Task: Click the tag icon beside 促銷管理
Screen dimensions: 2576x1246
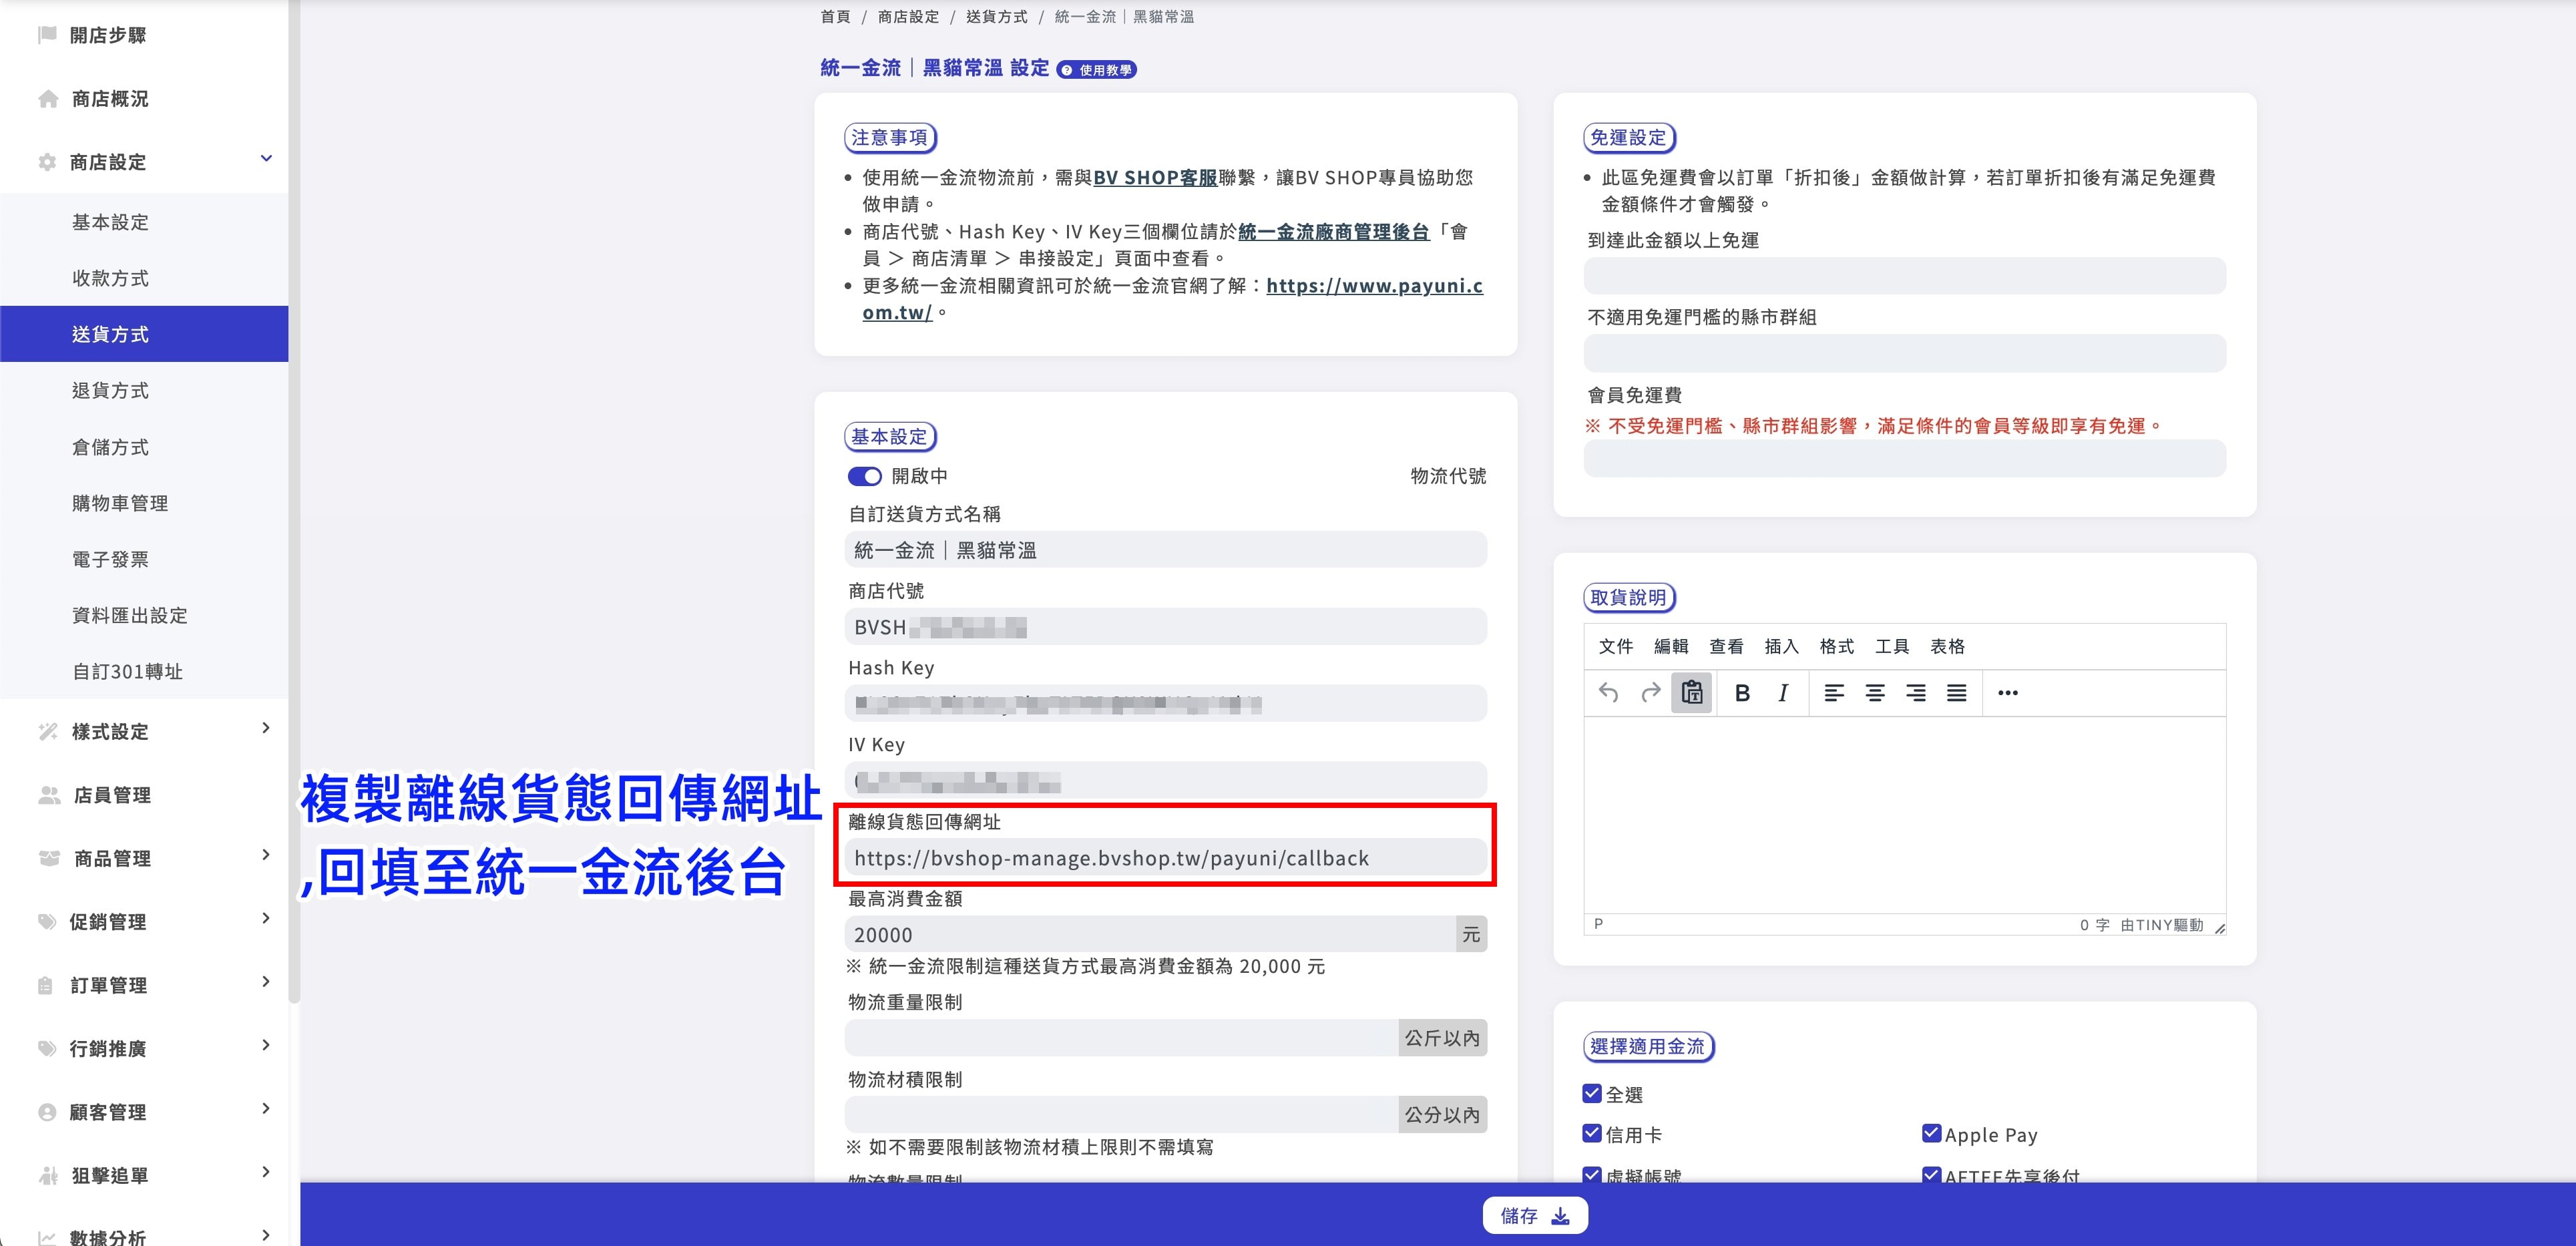Action: click(47, 921)
